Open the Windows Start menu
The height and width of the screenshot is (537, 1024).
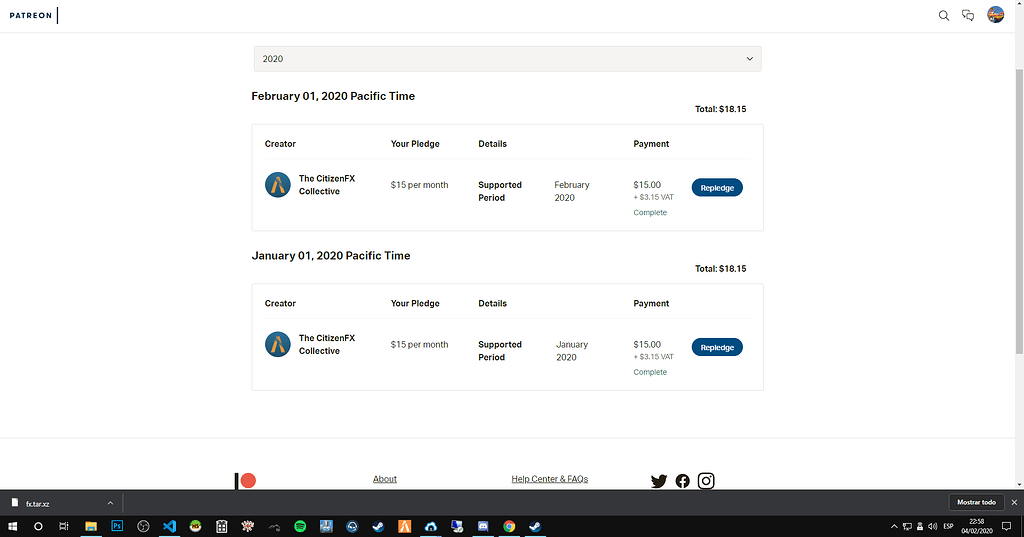coord(12,526)
